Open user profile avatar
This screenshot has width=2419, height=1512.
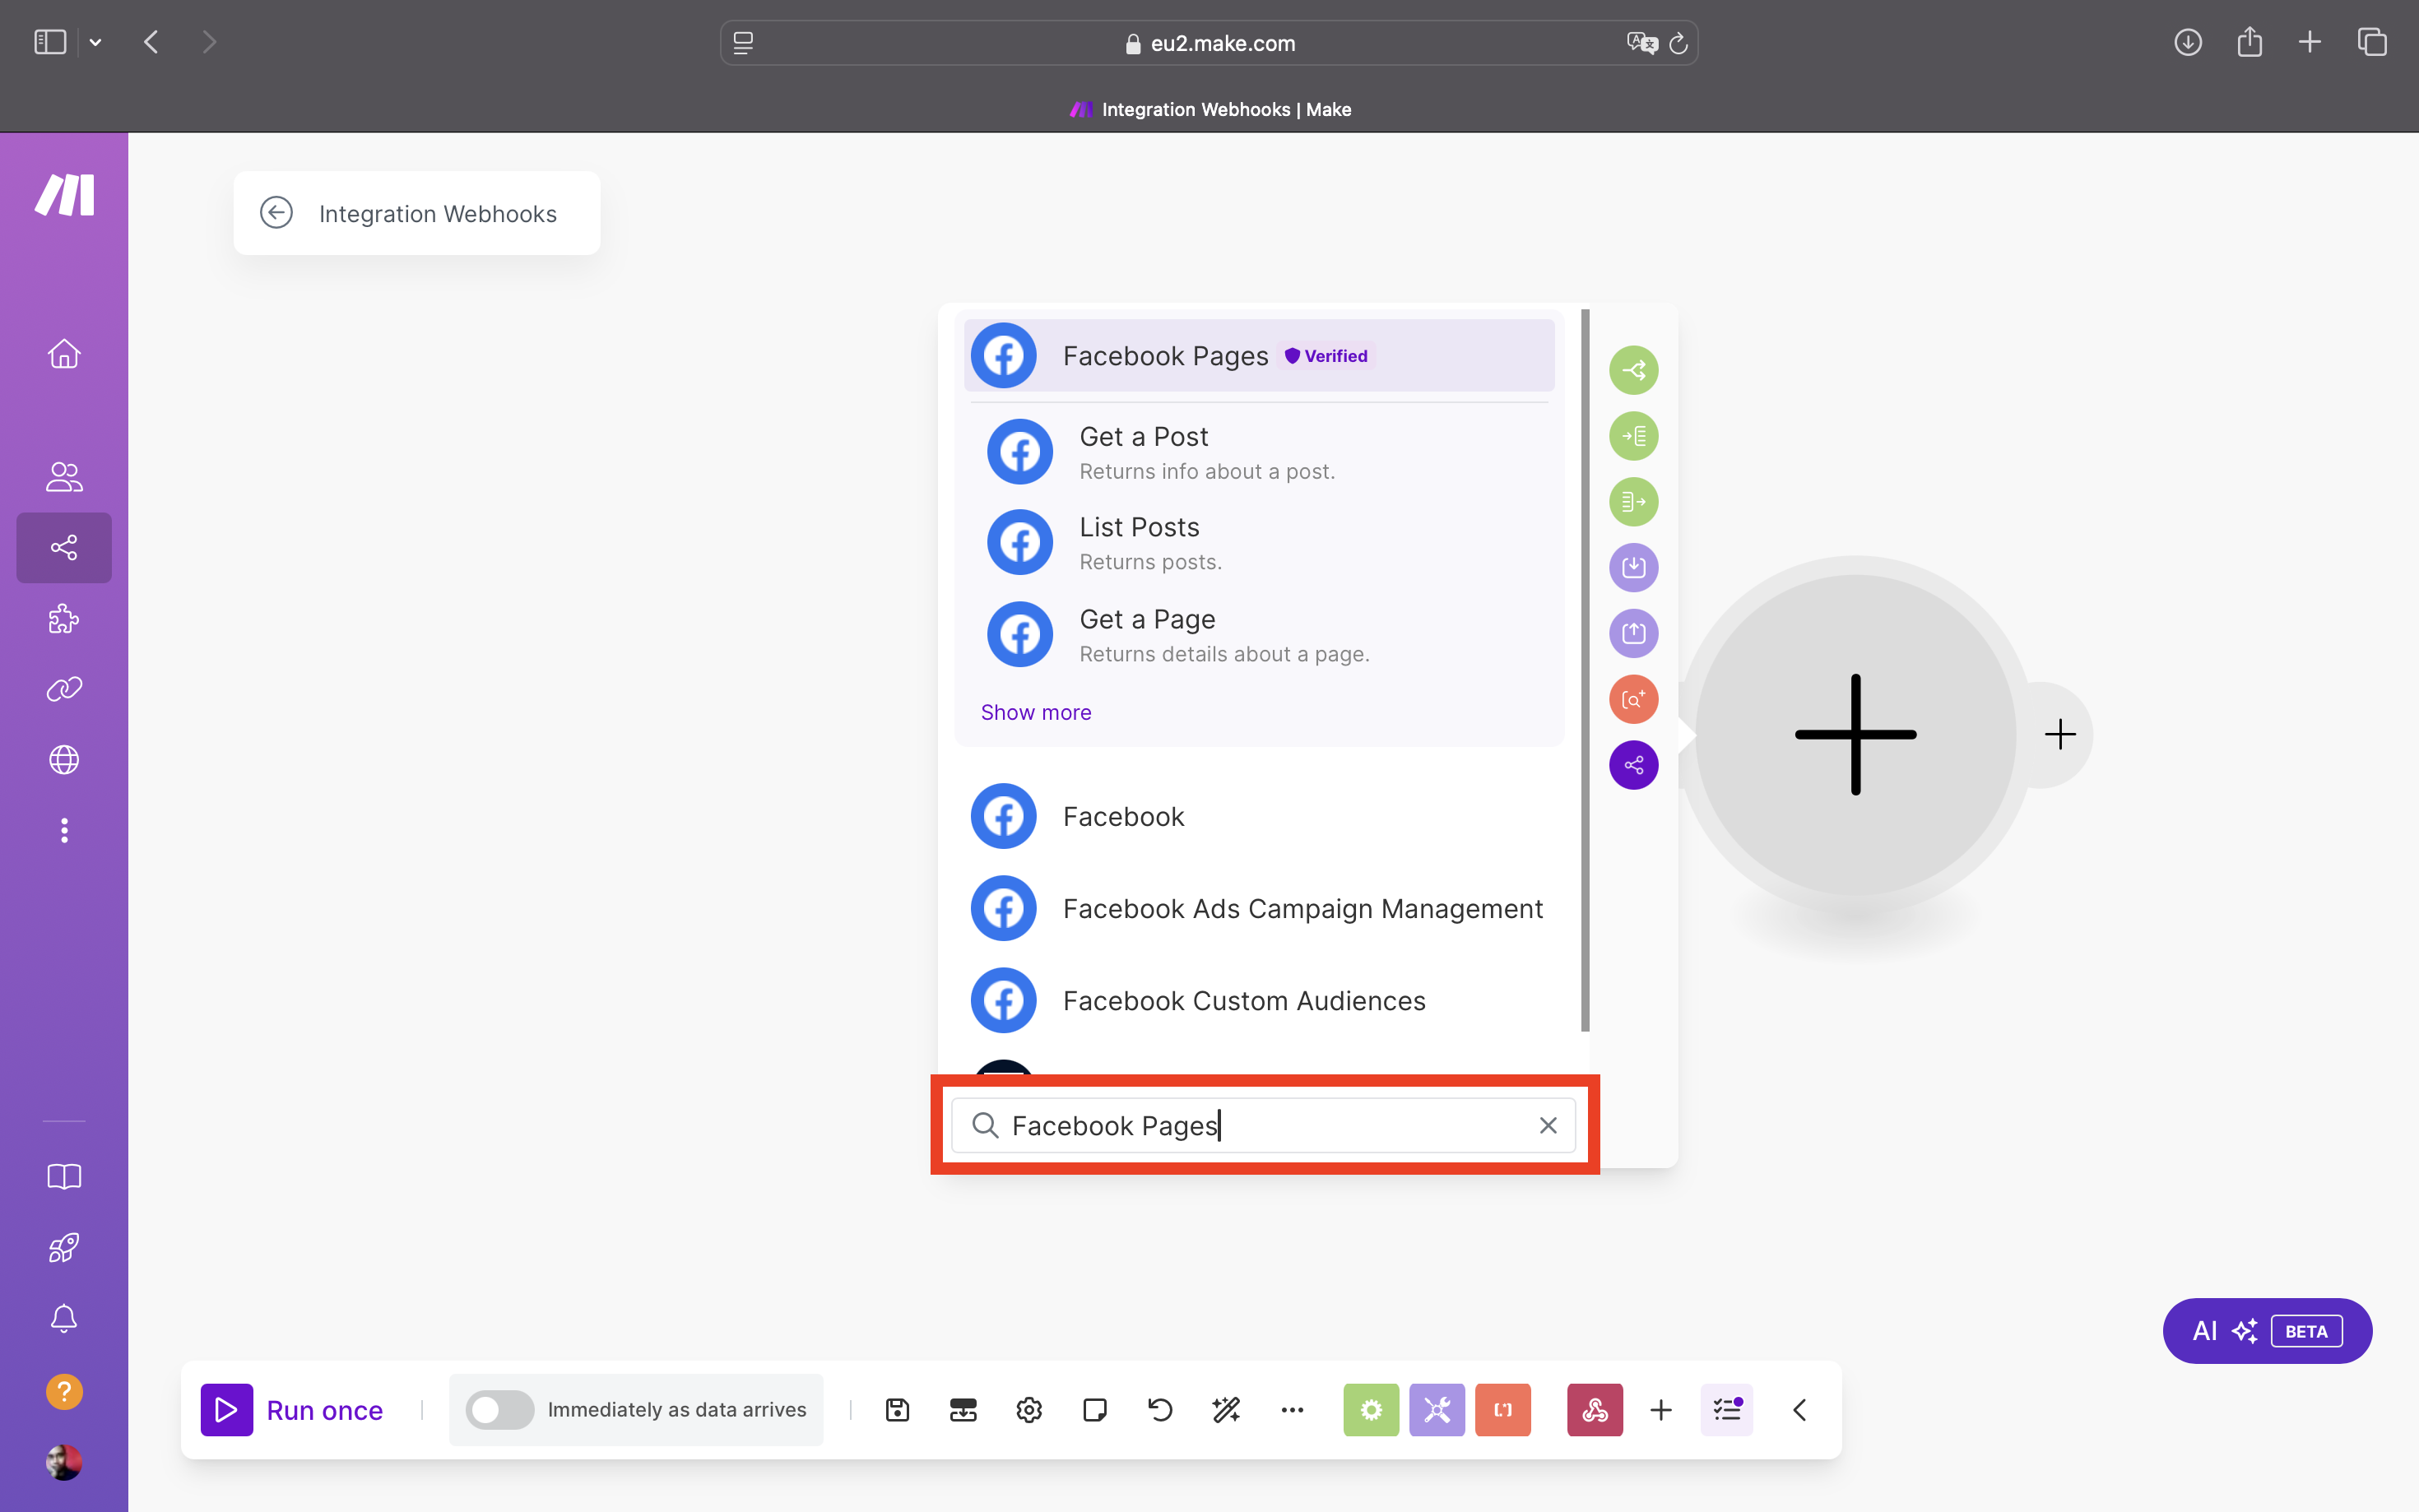coord(64,1462)
